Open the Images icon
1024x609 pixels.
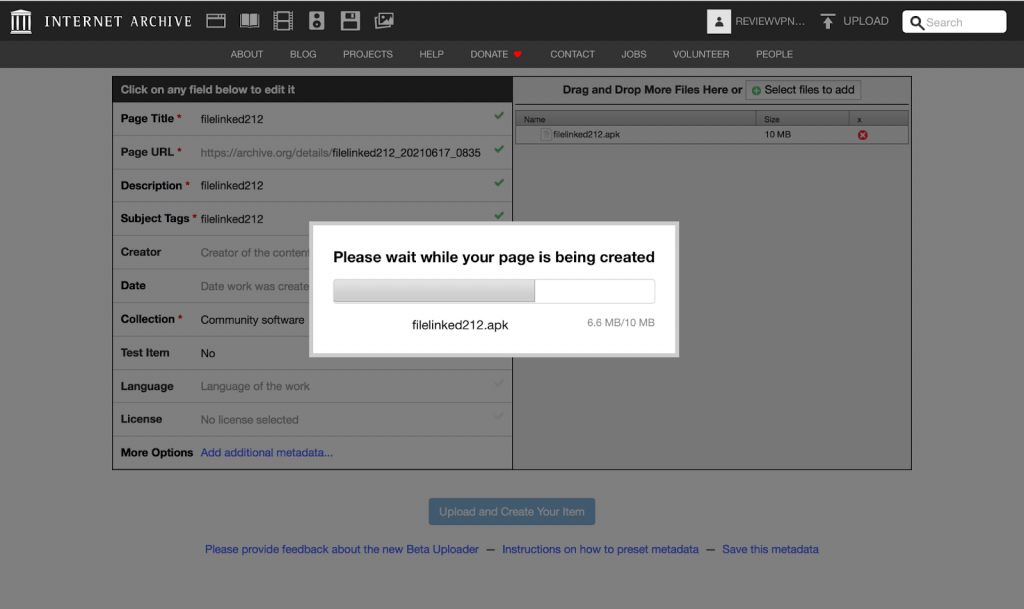pyautogui.click(x=384, y=21)
